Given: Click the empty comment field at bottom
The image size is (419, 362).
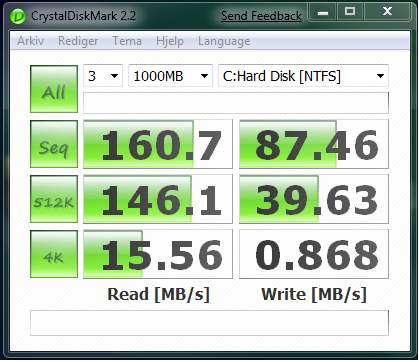Looking at the screenshot, I should 209,323.
